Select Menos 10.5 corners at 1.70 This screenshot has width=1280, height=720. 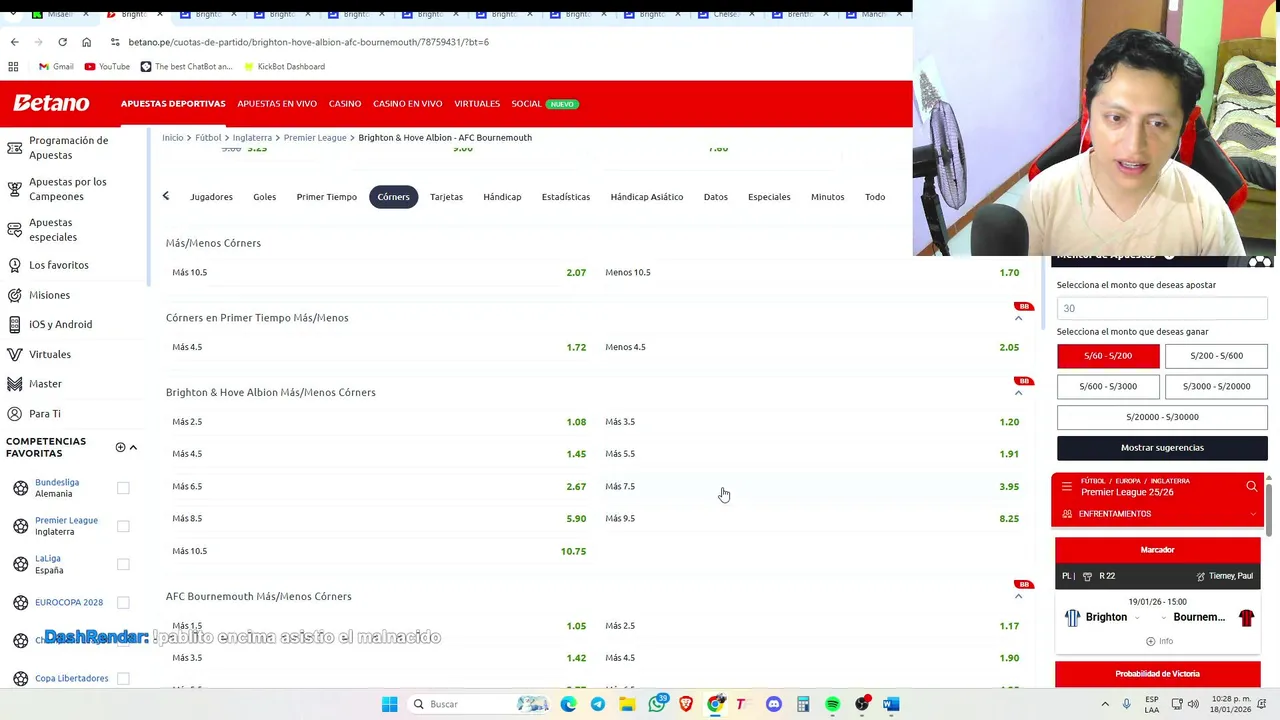coord(812,272)
